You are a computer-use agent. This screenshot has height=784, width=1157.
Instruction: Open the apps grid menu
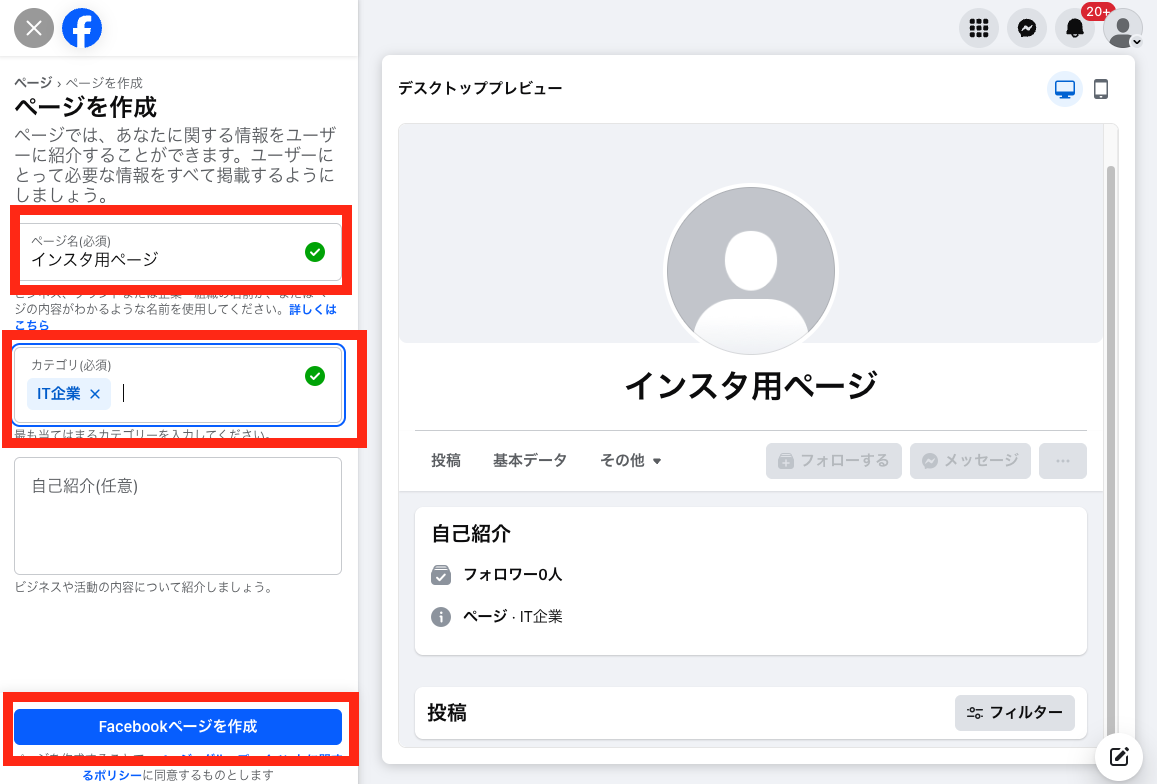click(x=978, y=28)
